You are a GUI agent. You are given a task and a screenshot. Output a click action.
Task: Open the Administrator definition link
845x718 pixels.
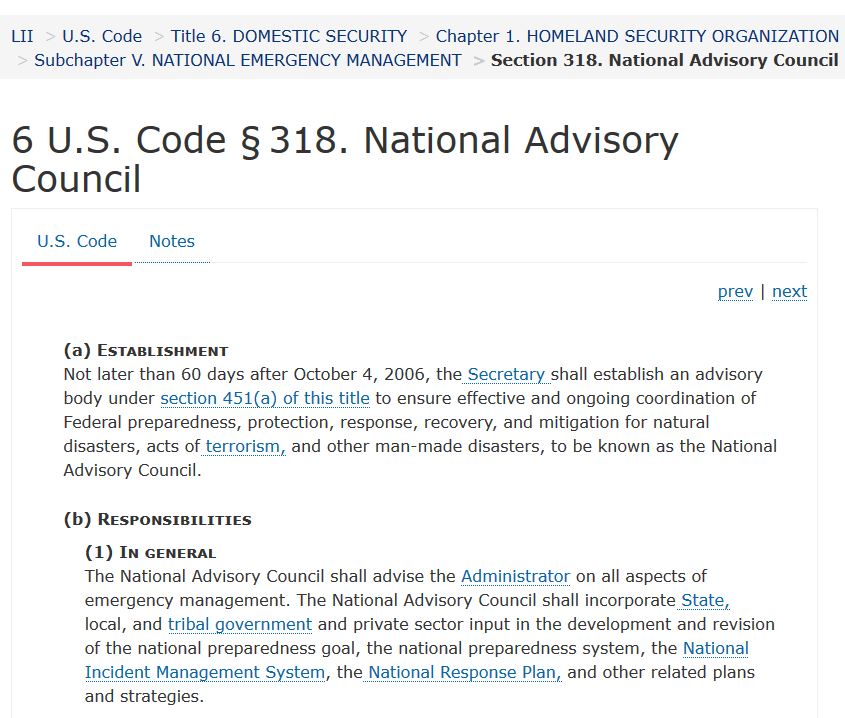tap(516, 576)
